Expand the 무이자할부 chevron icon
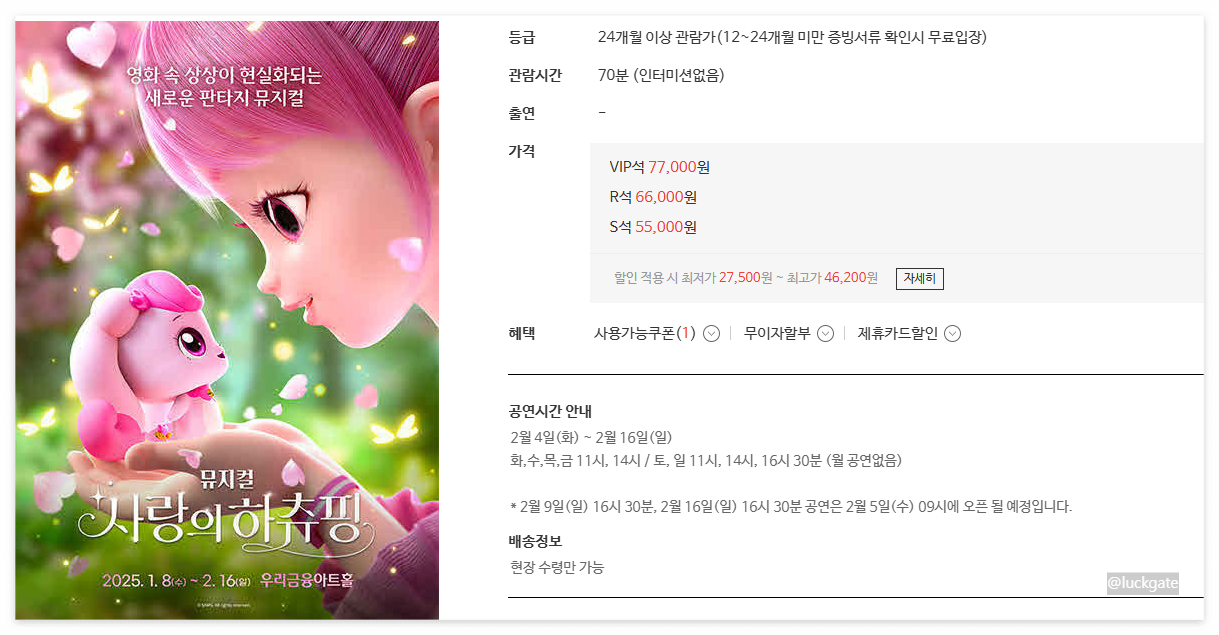The height and width of the screenshot is (635, 1219). click(x=825, y=334)
